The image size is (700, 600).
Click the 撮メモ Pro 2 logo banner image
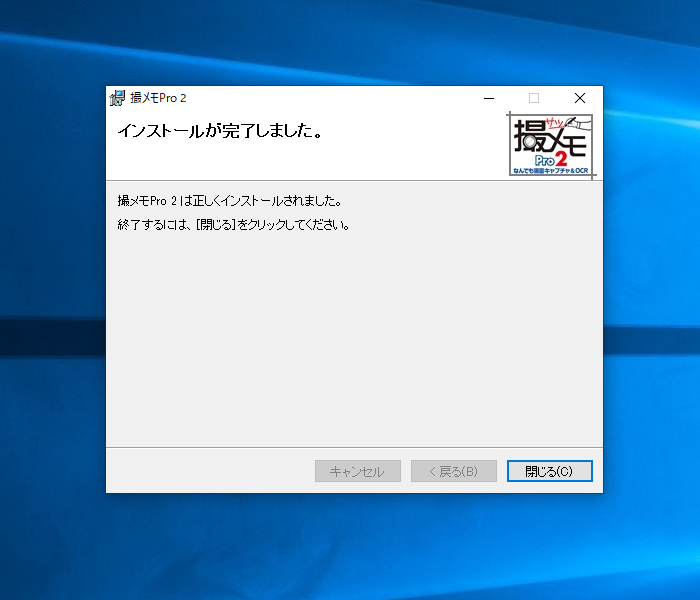coord(551,145)
